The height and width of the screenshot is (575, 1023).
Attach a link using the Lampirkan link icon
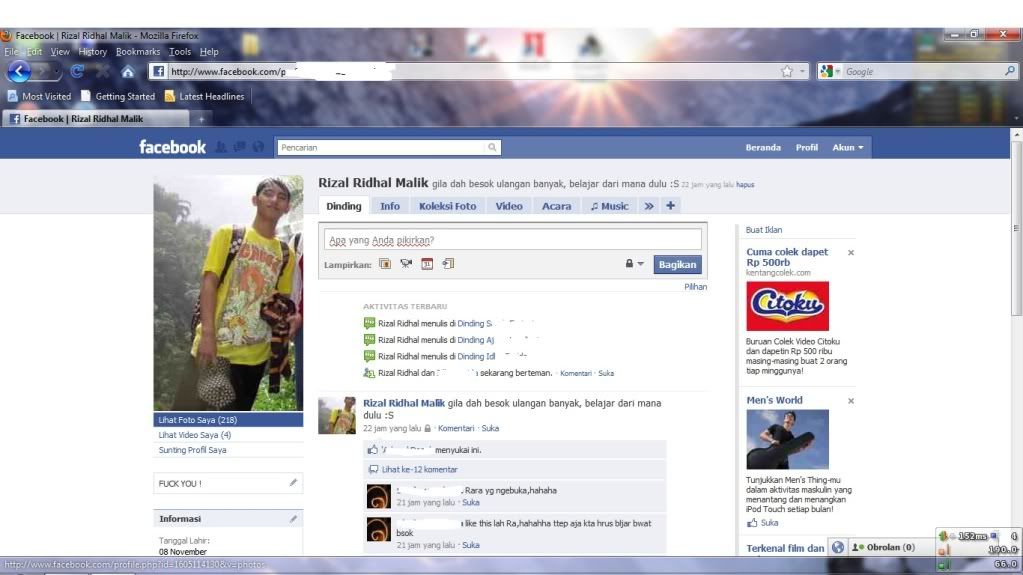(448, 264)
